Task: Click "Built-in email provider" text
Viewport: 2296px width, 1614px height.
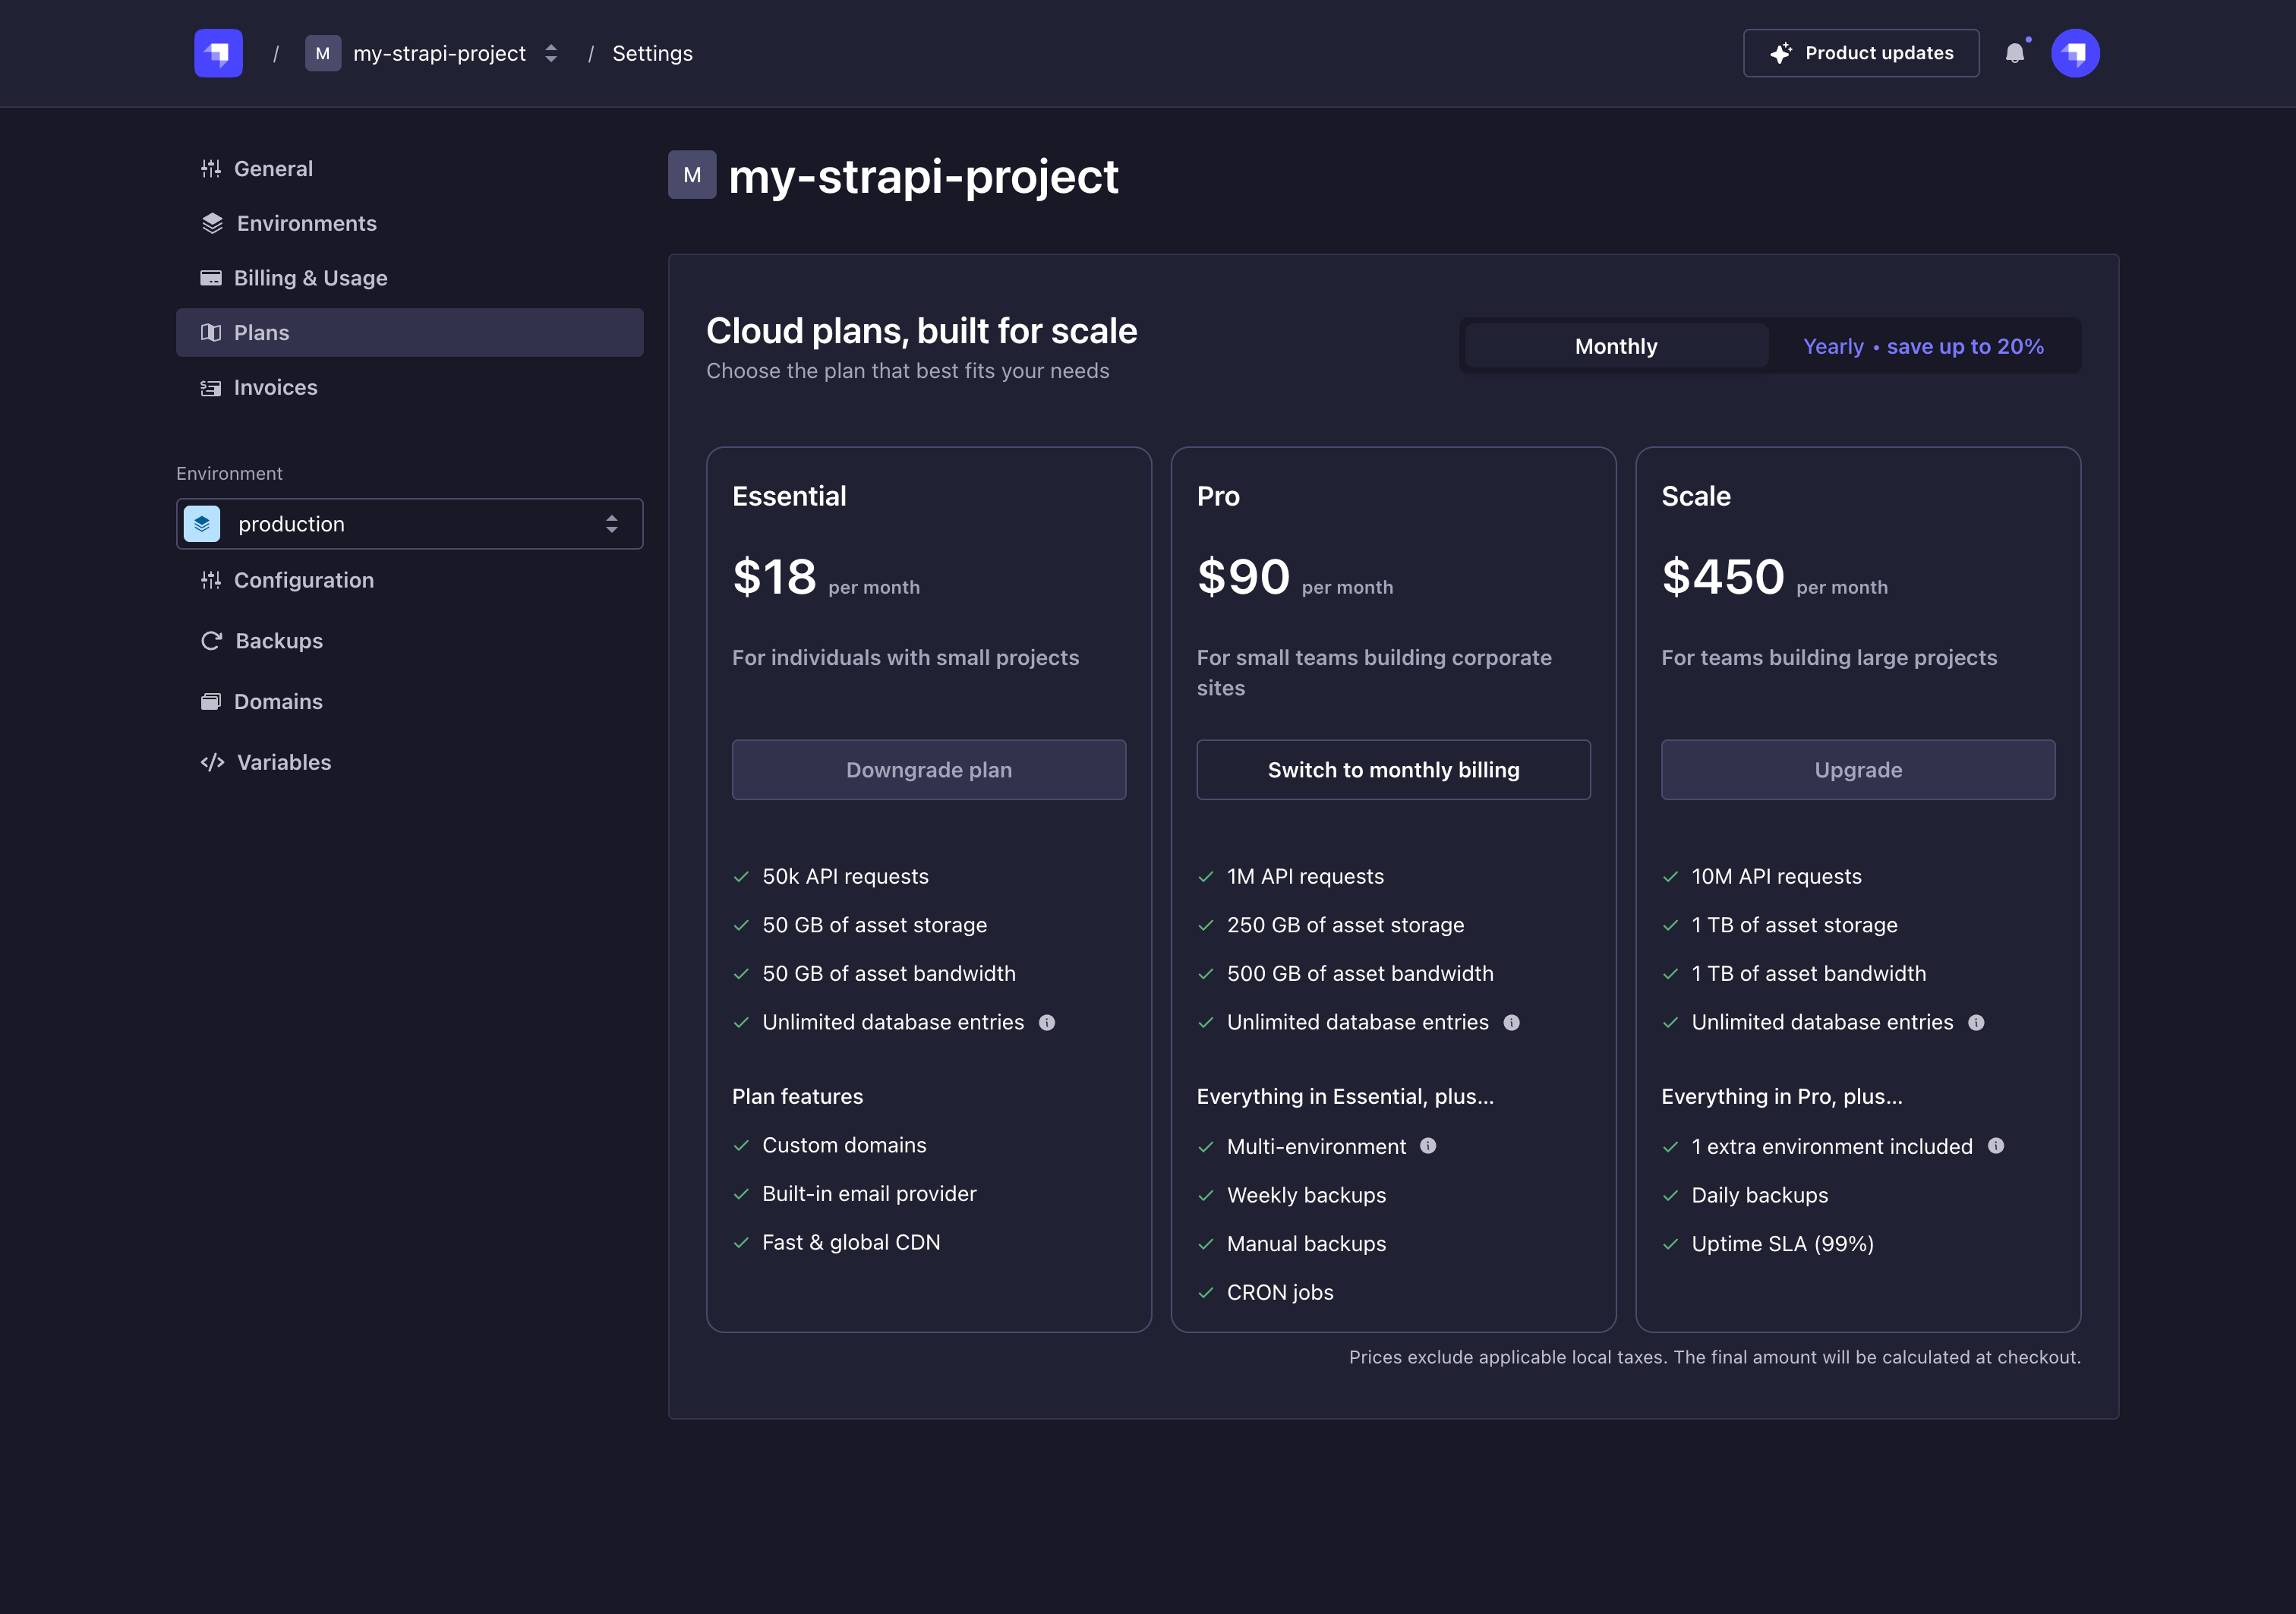Action: (869, 1194)
